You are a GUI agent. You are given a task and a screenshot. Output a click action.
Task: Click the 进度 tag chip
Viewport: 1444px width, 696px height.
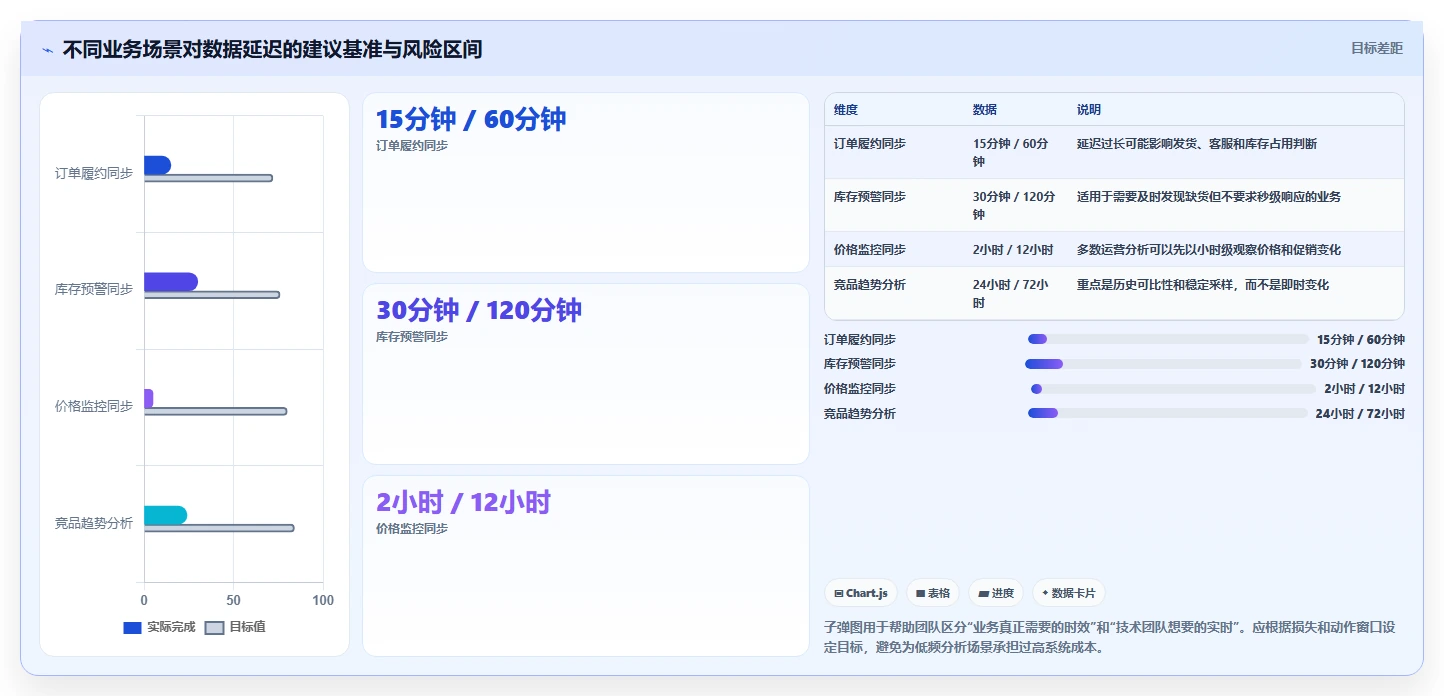click(996, 593)
